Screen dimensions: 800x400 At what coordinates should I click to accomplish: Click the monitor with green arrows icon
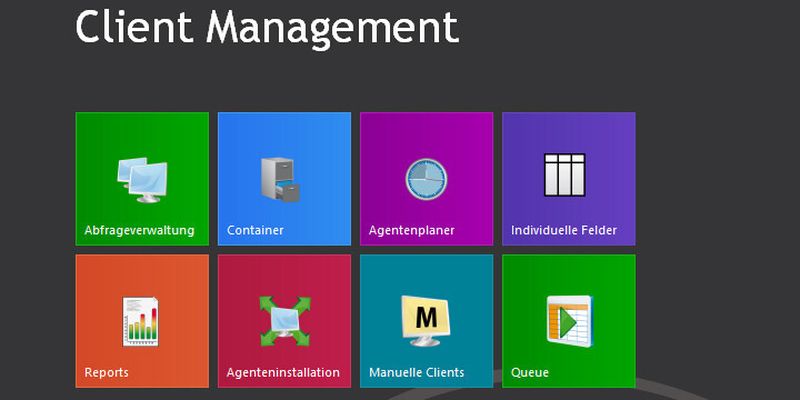click(x=285, y=321)
